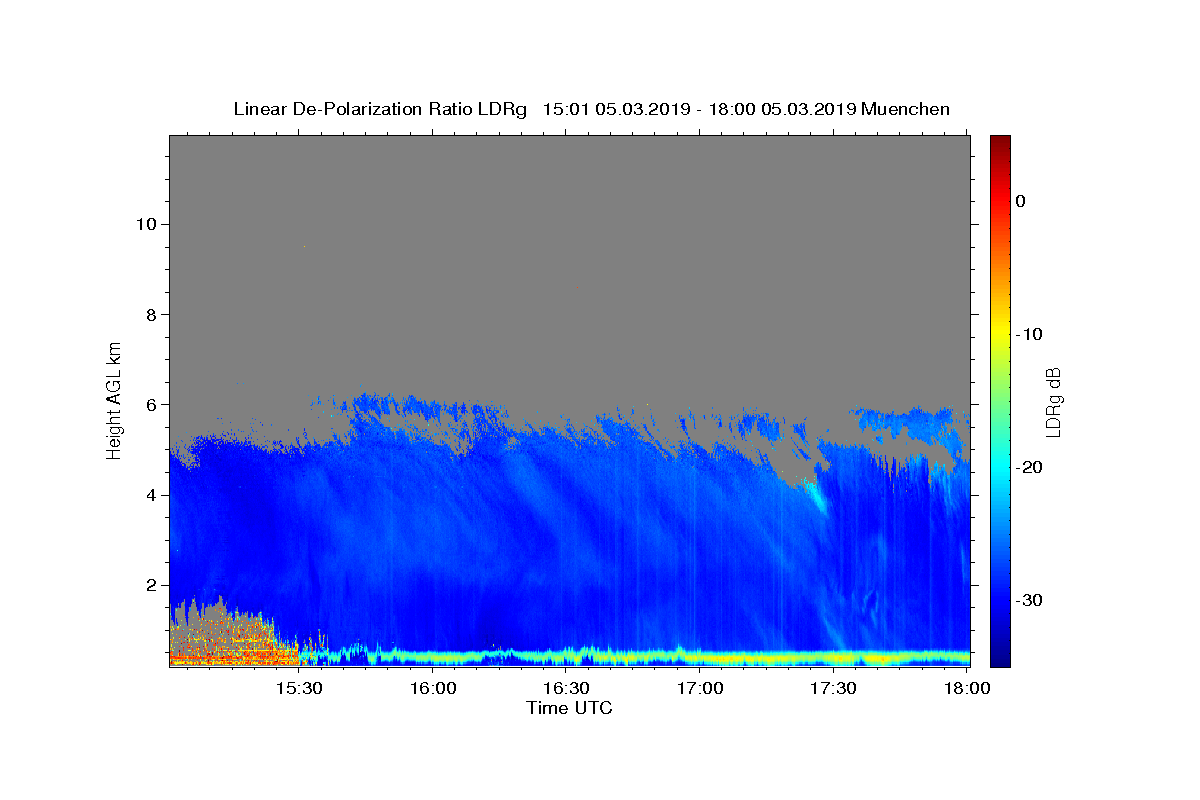
Task: Click the colorbar -10 label
Action: (x=1029, y=334)
